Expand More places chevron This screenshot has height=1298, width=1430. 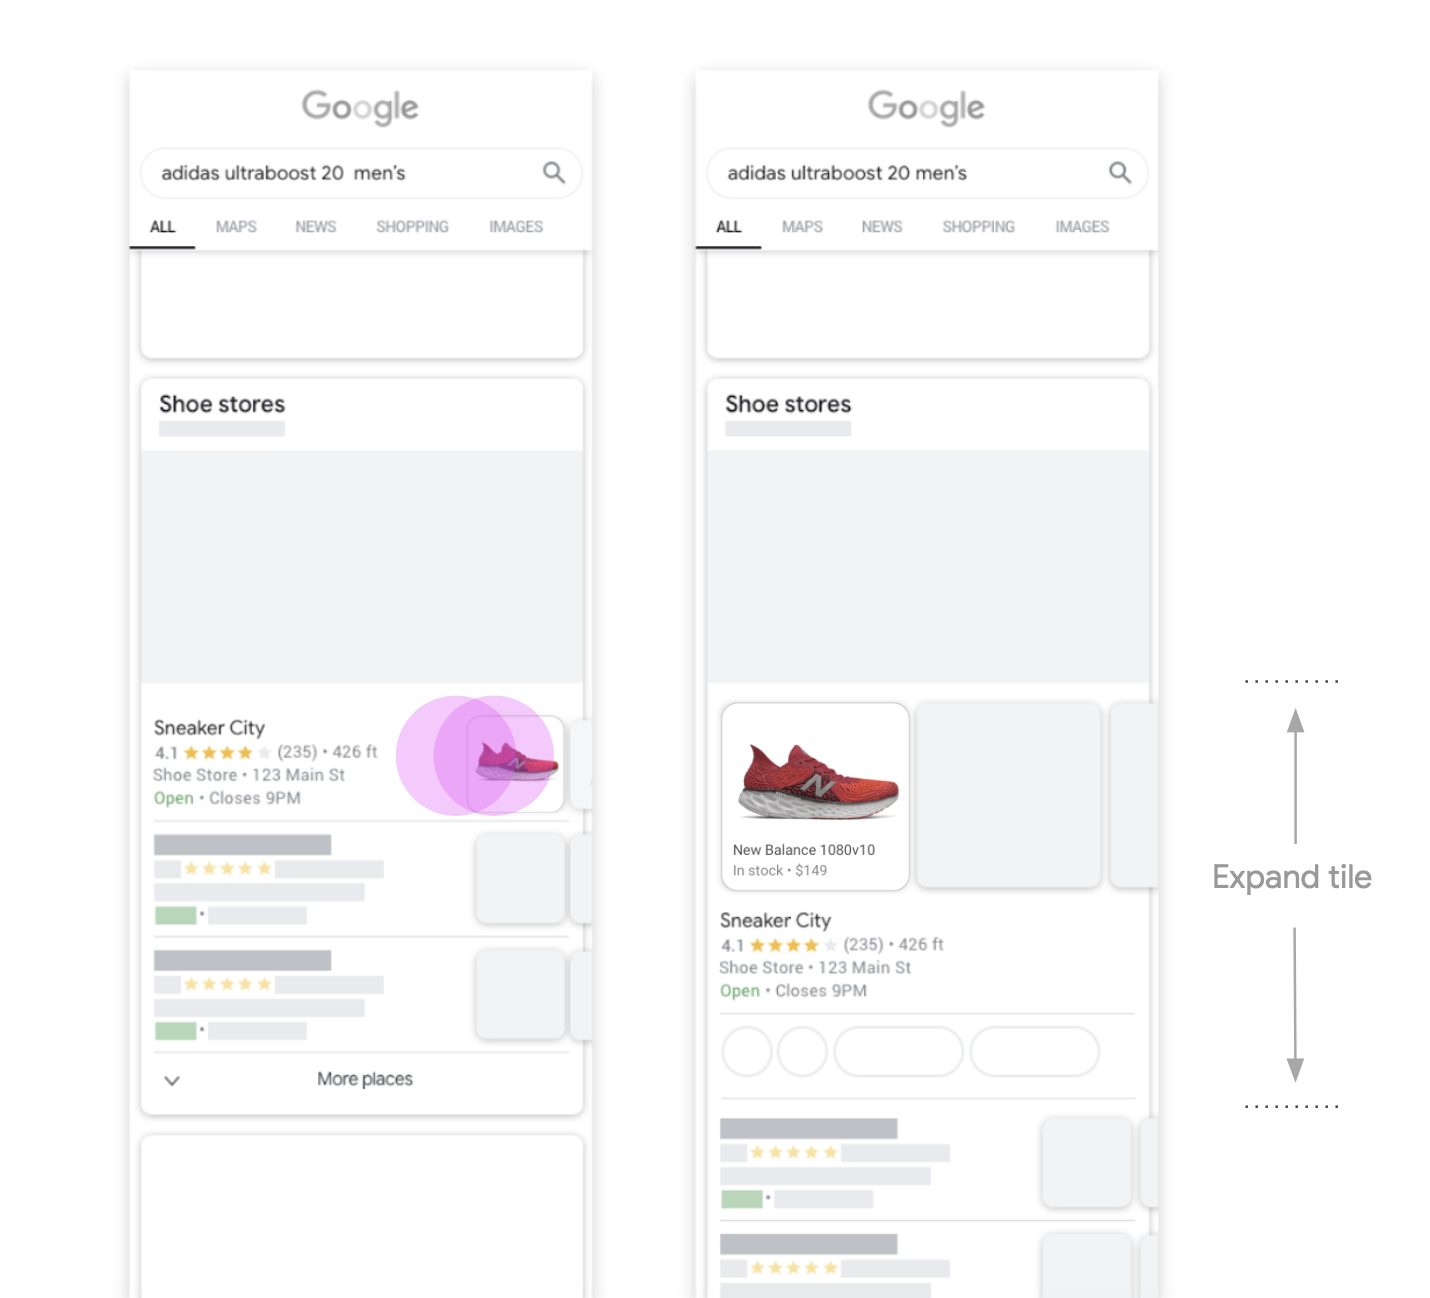point(172,1080)
